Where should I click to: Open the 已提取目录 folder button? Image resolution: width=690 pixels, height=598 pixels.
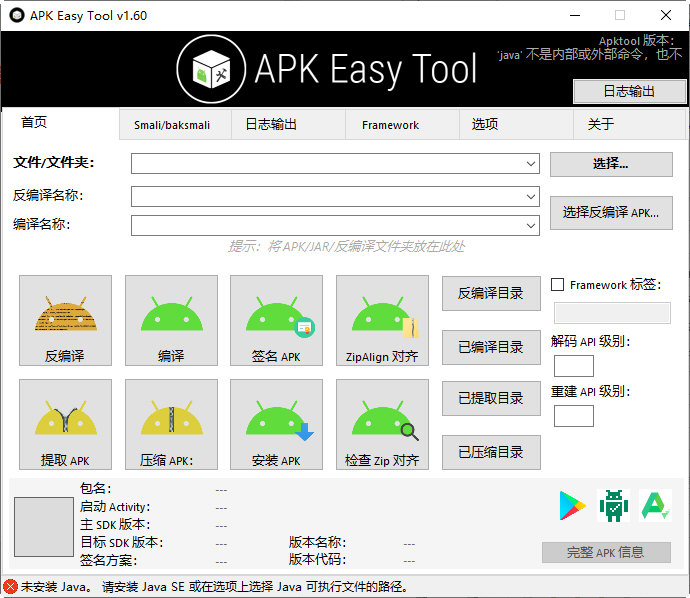491,398
